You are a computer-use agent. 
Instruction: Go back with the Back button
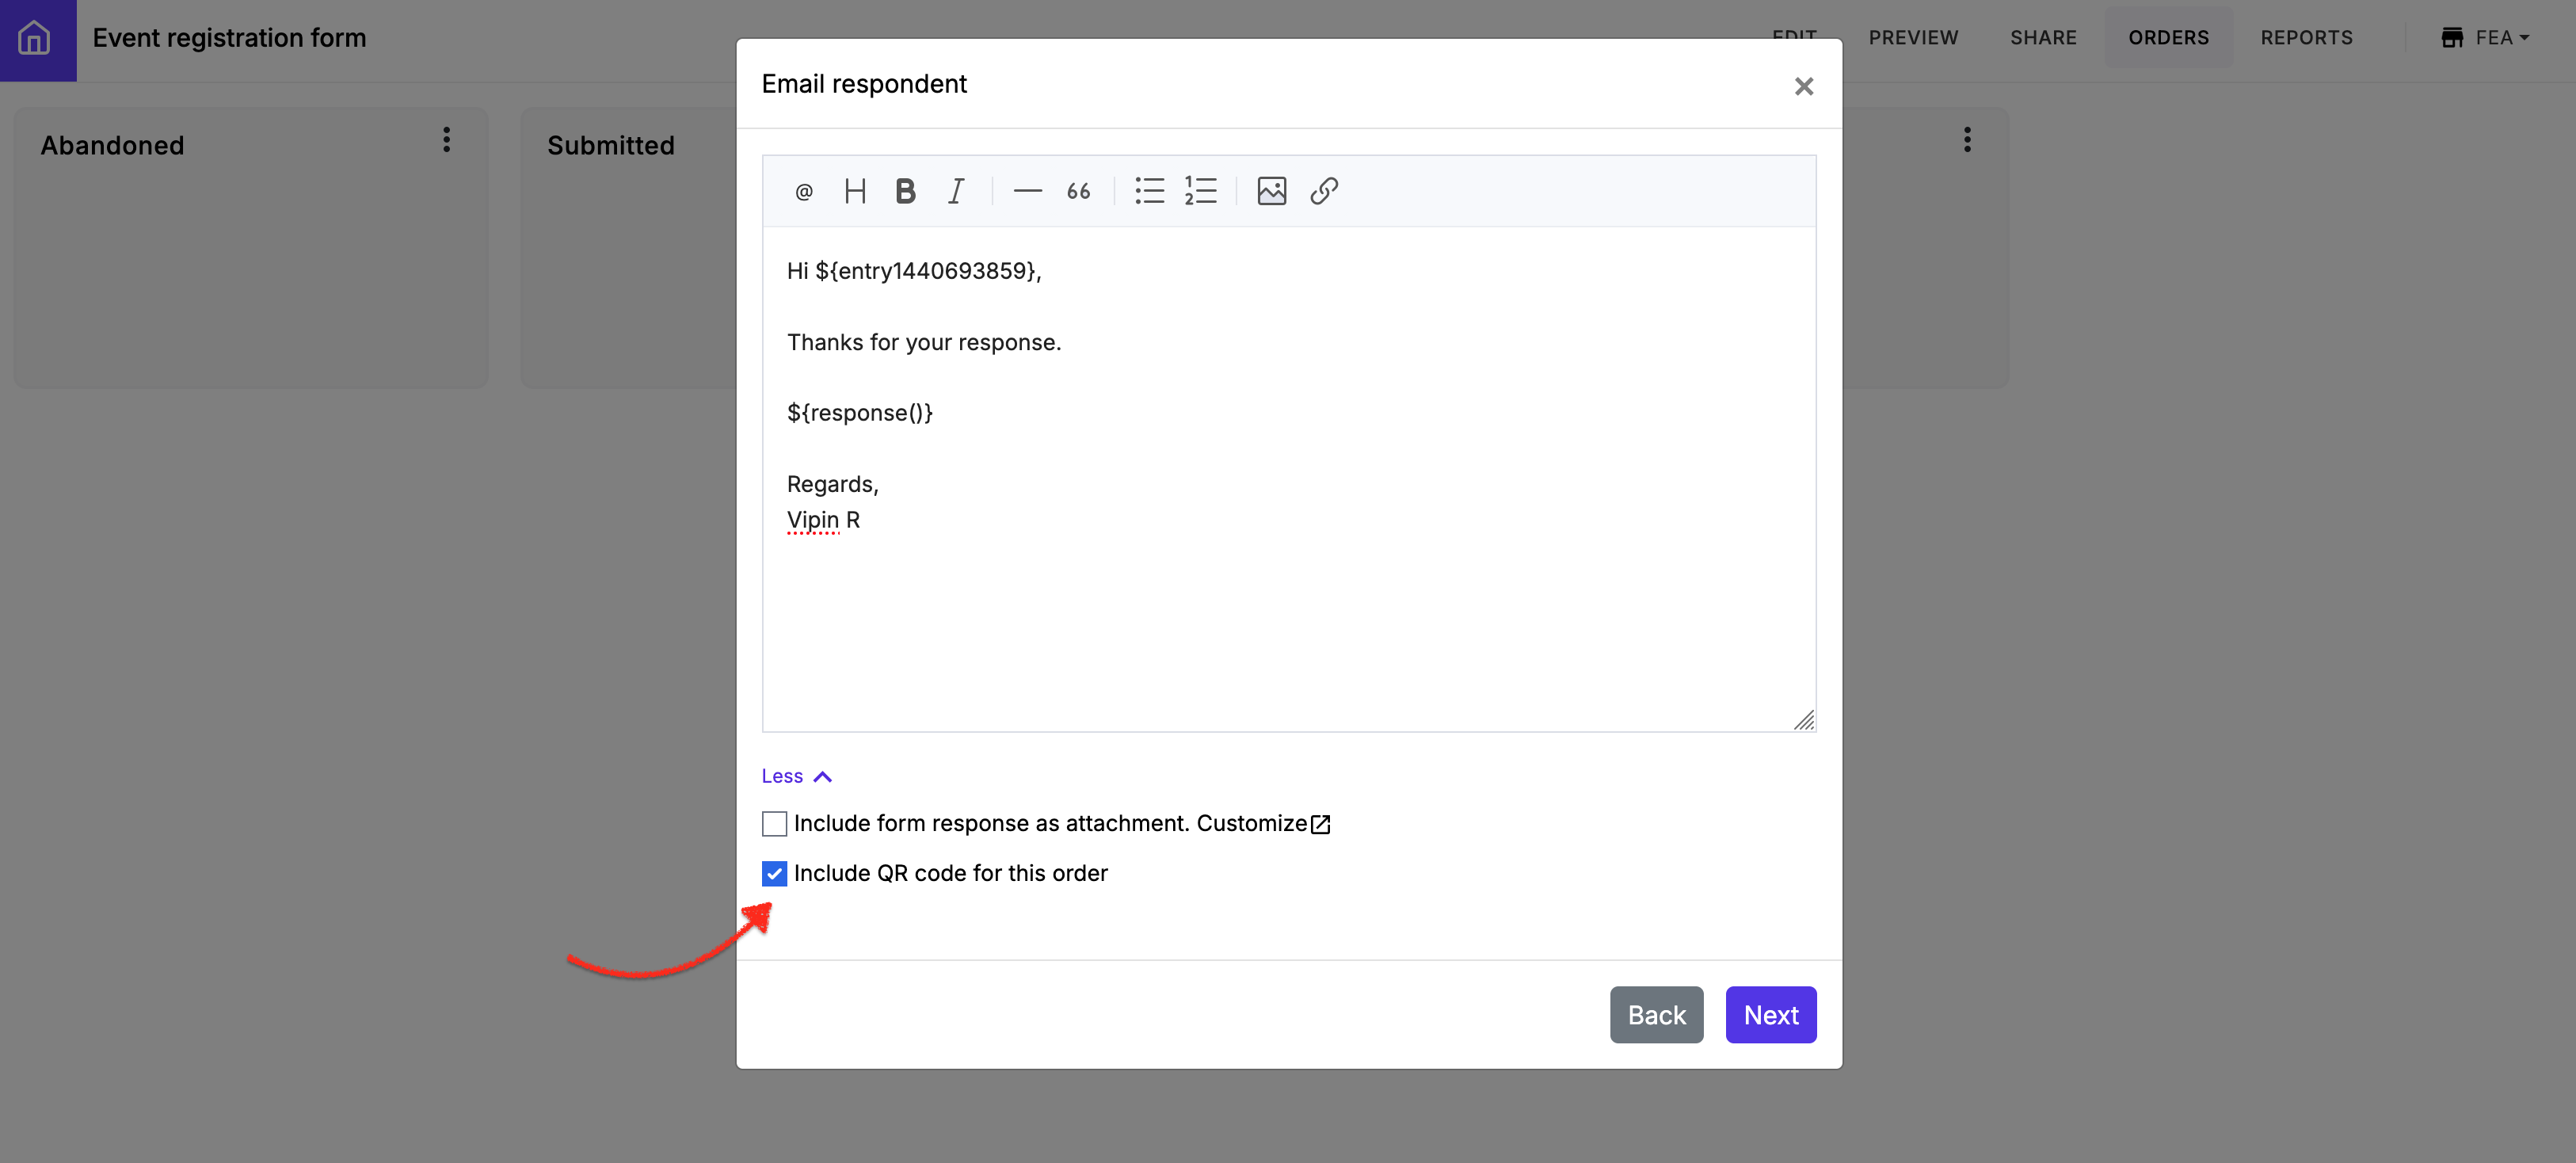pos(1656,1014)
